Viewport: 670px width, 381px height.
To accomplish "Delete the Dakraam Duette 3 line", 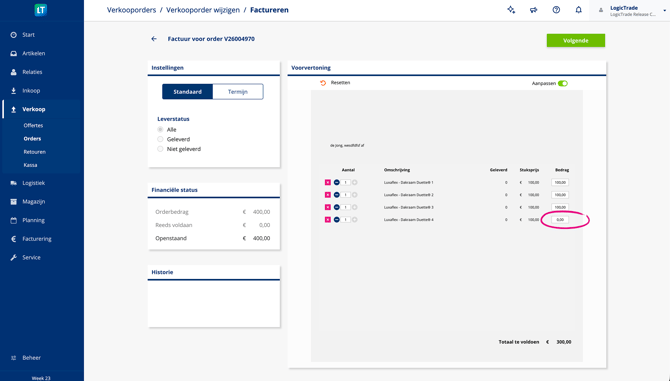I will click(x=328, y=207).
